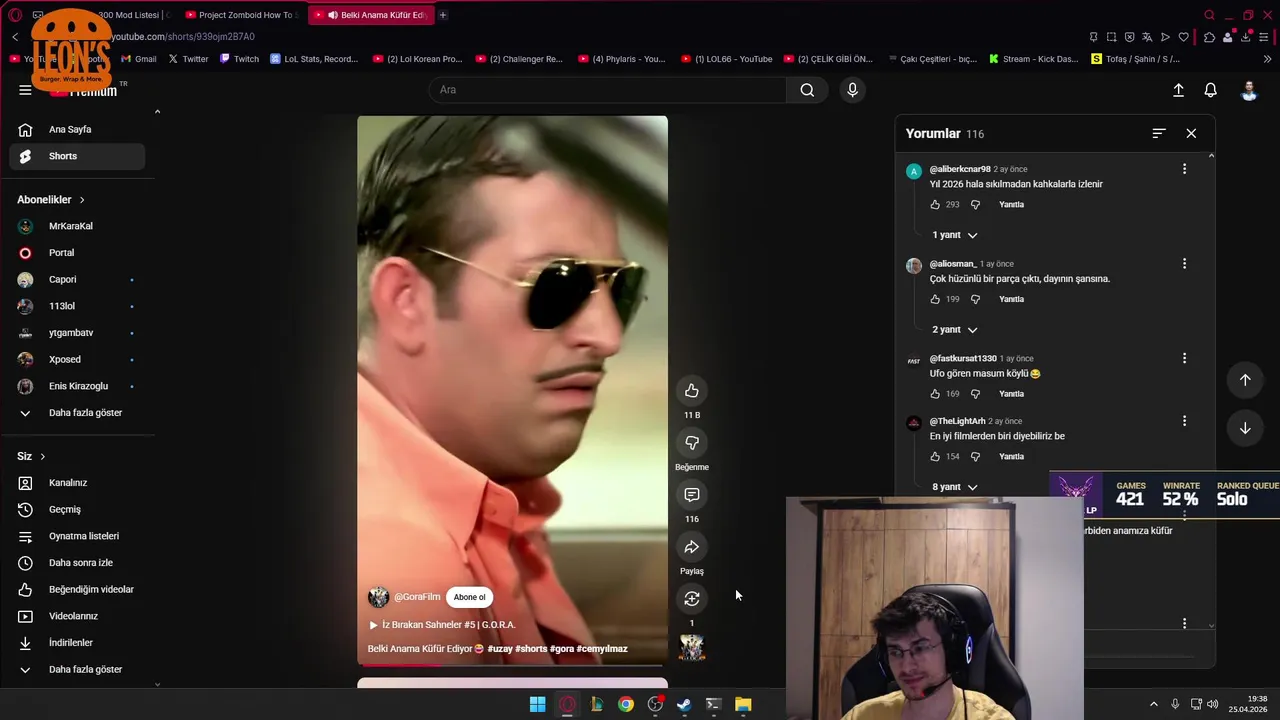Like the @aliberkcnar98 comment
The height and width of the screenshot is (720, 1280).
click(x=935, y=204)
